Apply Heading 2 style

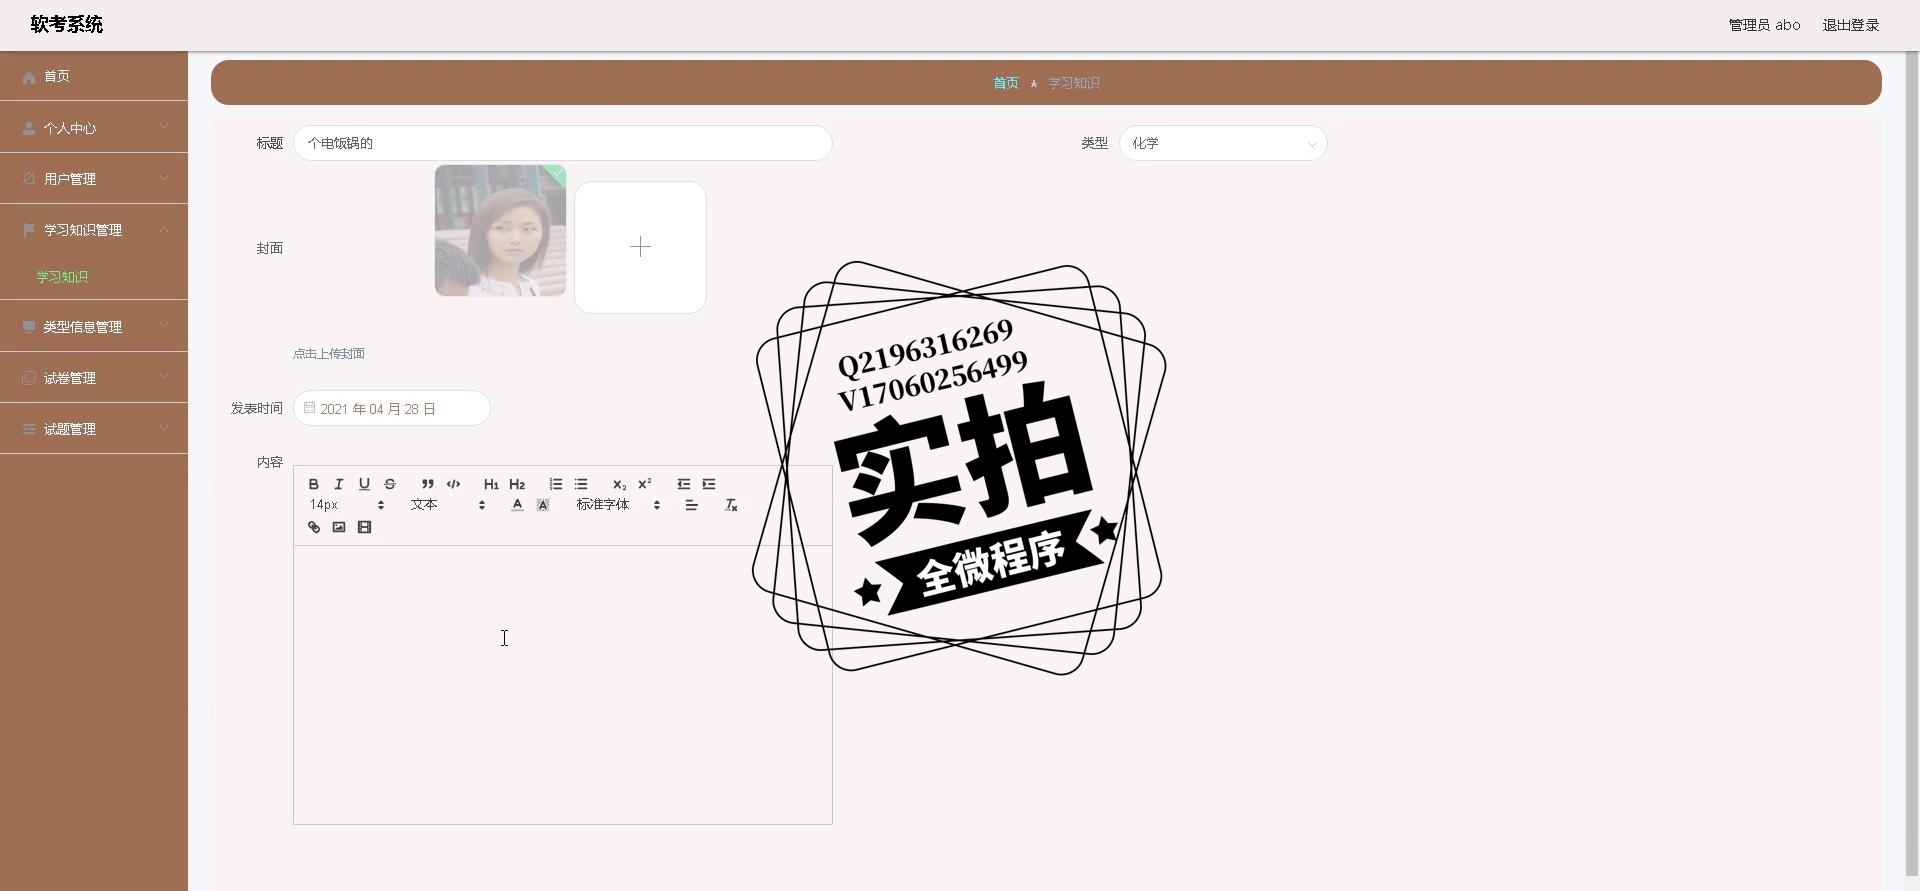tap(517, 484)
